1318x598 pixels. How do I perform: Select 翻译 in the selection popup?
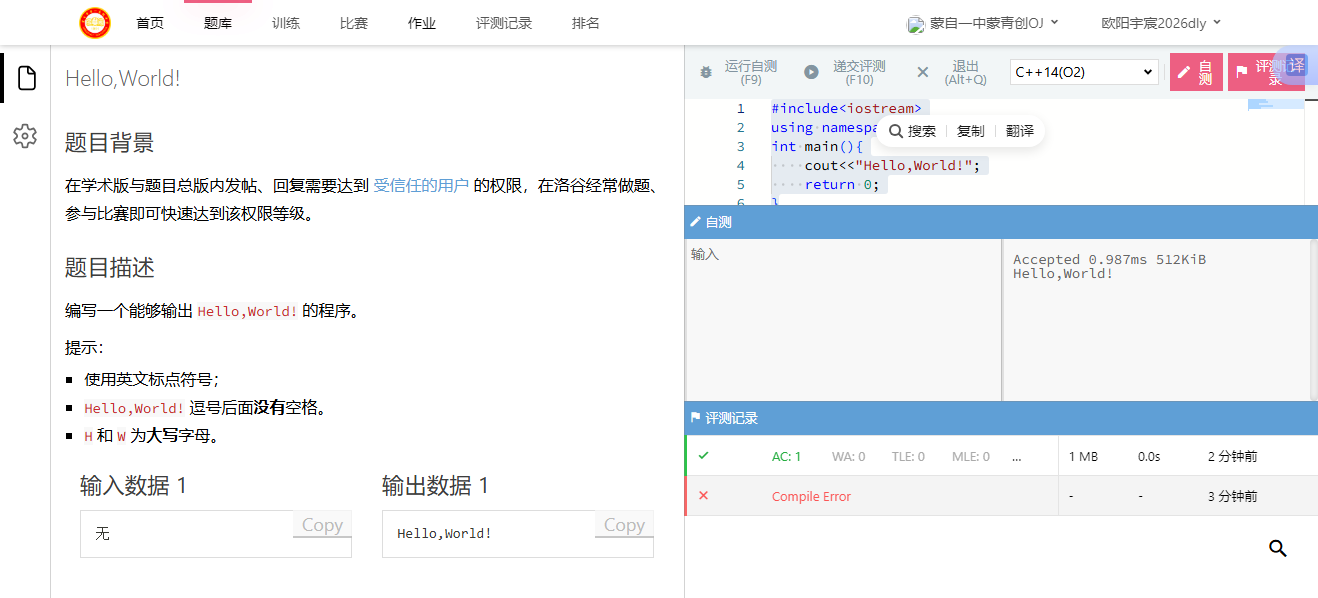click(1020, 131)
